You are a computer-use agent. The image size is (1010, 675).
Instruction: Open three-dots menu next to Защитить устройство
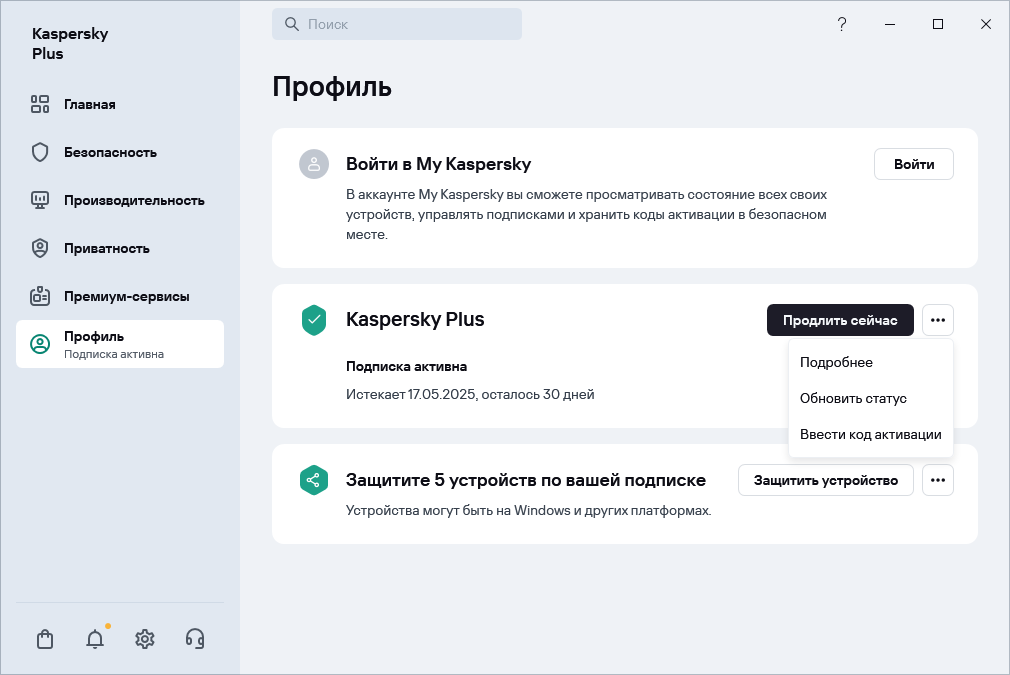pyautogui.click(x=937, y=480)
